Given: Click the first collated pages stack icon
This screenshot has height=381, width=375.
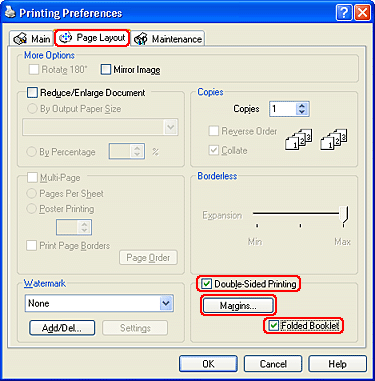Looking at the screenshot, I should click(299, 139).
